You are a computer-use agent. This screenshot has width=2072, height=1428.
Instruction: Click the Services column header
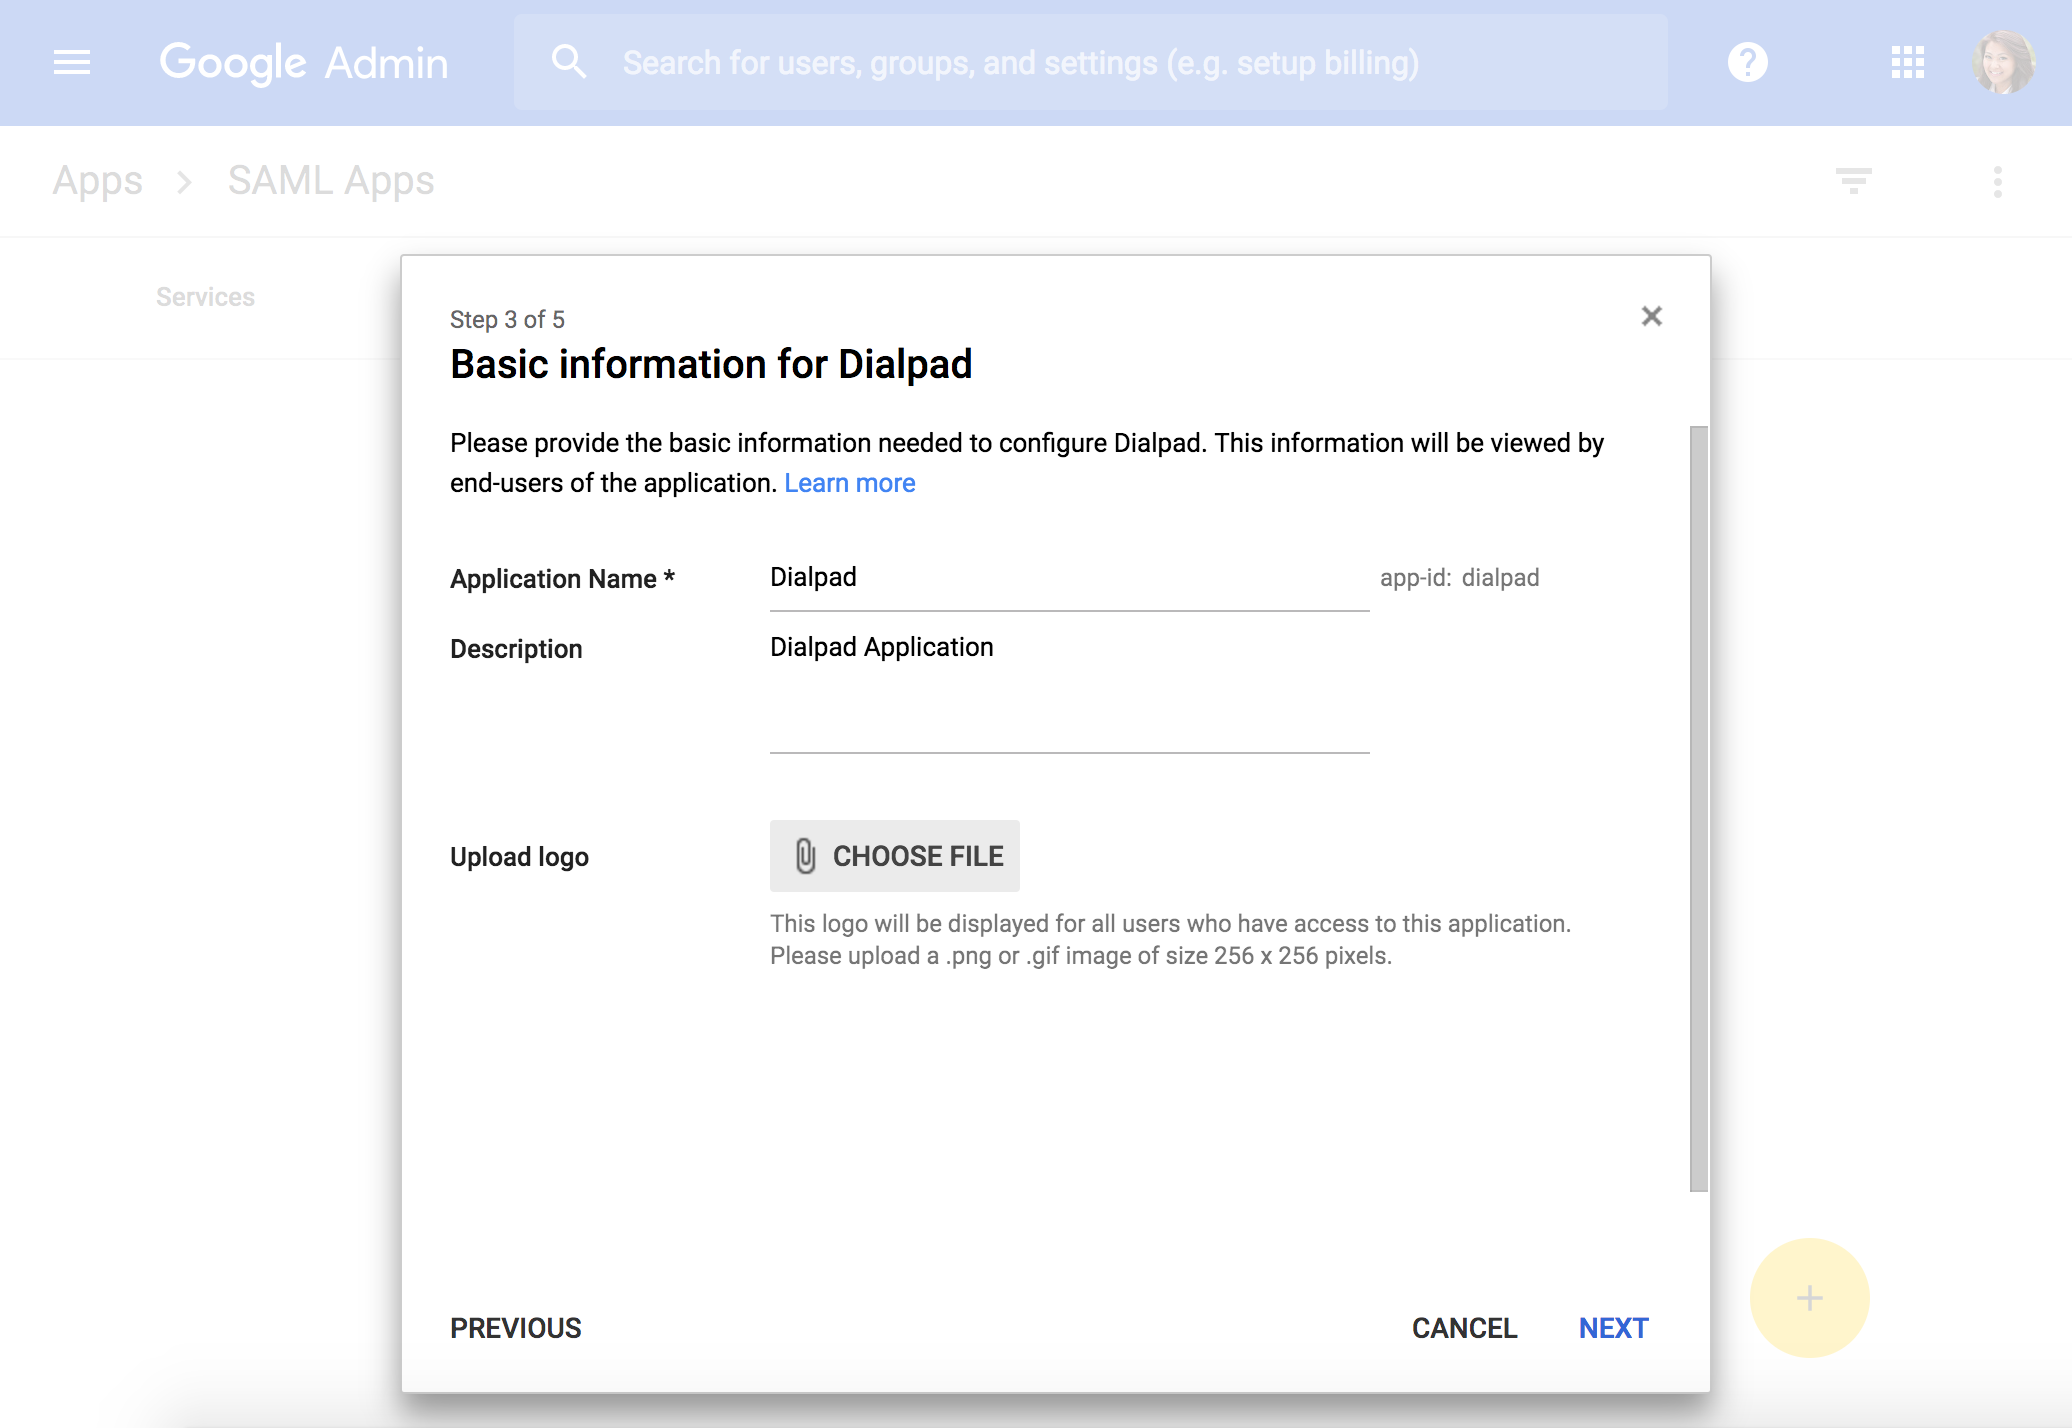[x=205, y=297]
